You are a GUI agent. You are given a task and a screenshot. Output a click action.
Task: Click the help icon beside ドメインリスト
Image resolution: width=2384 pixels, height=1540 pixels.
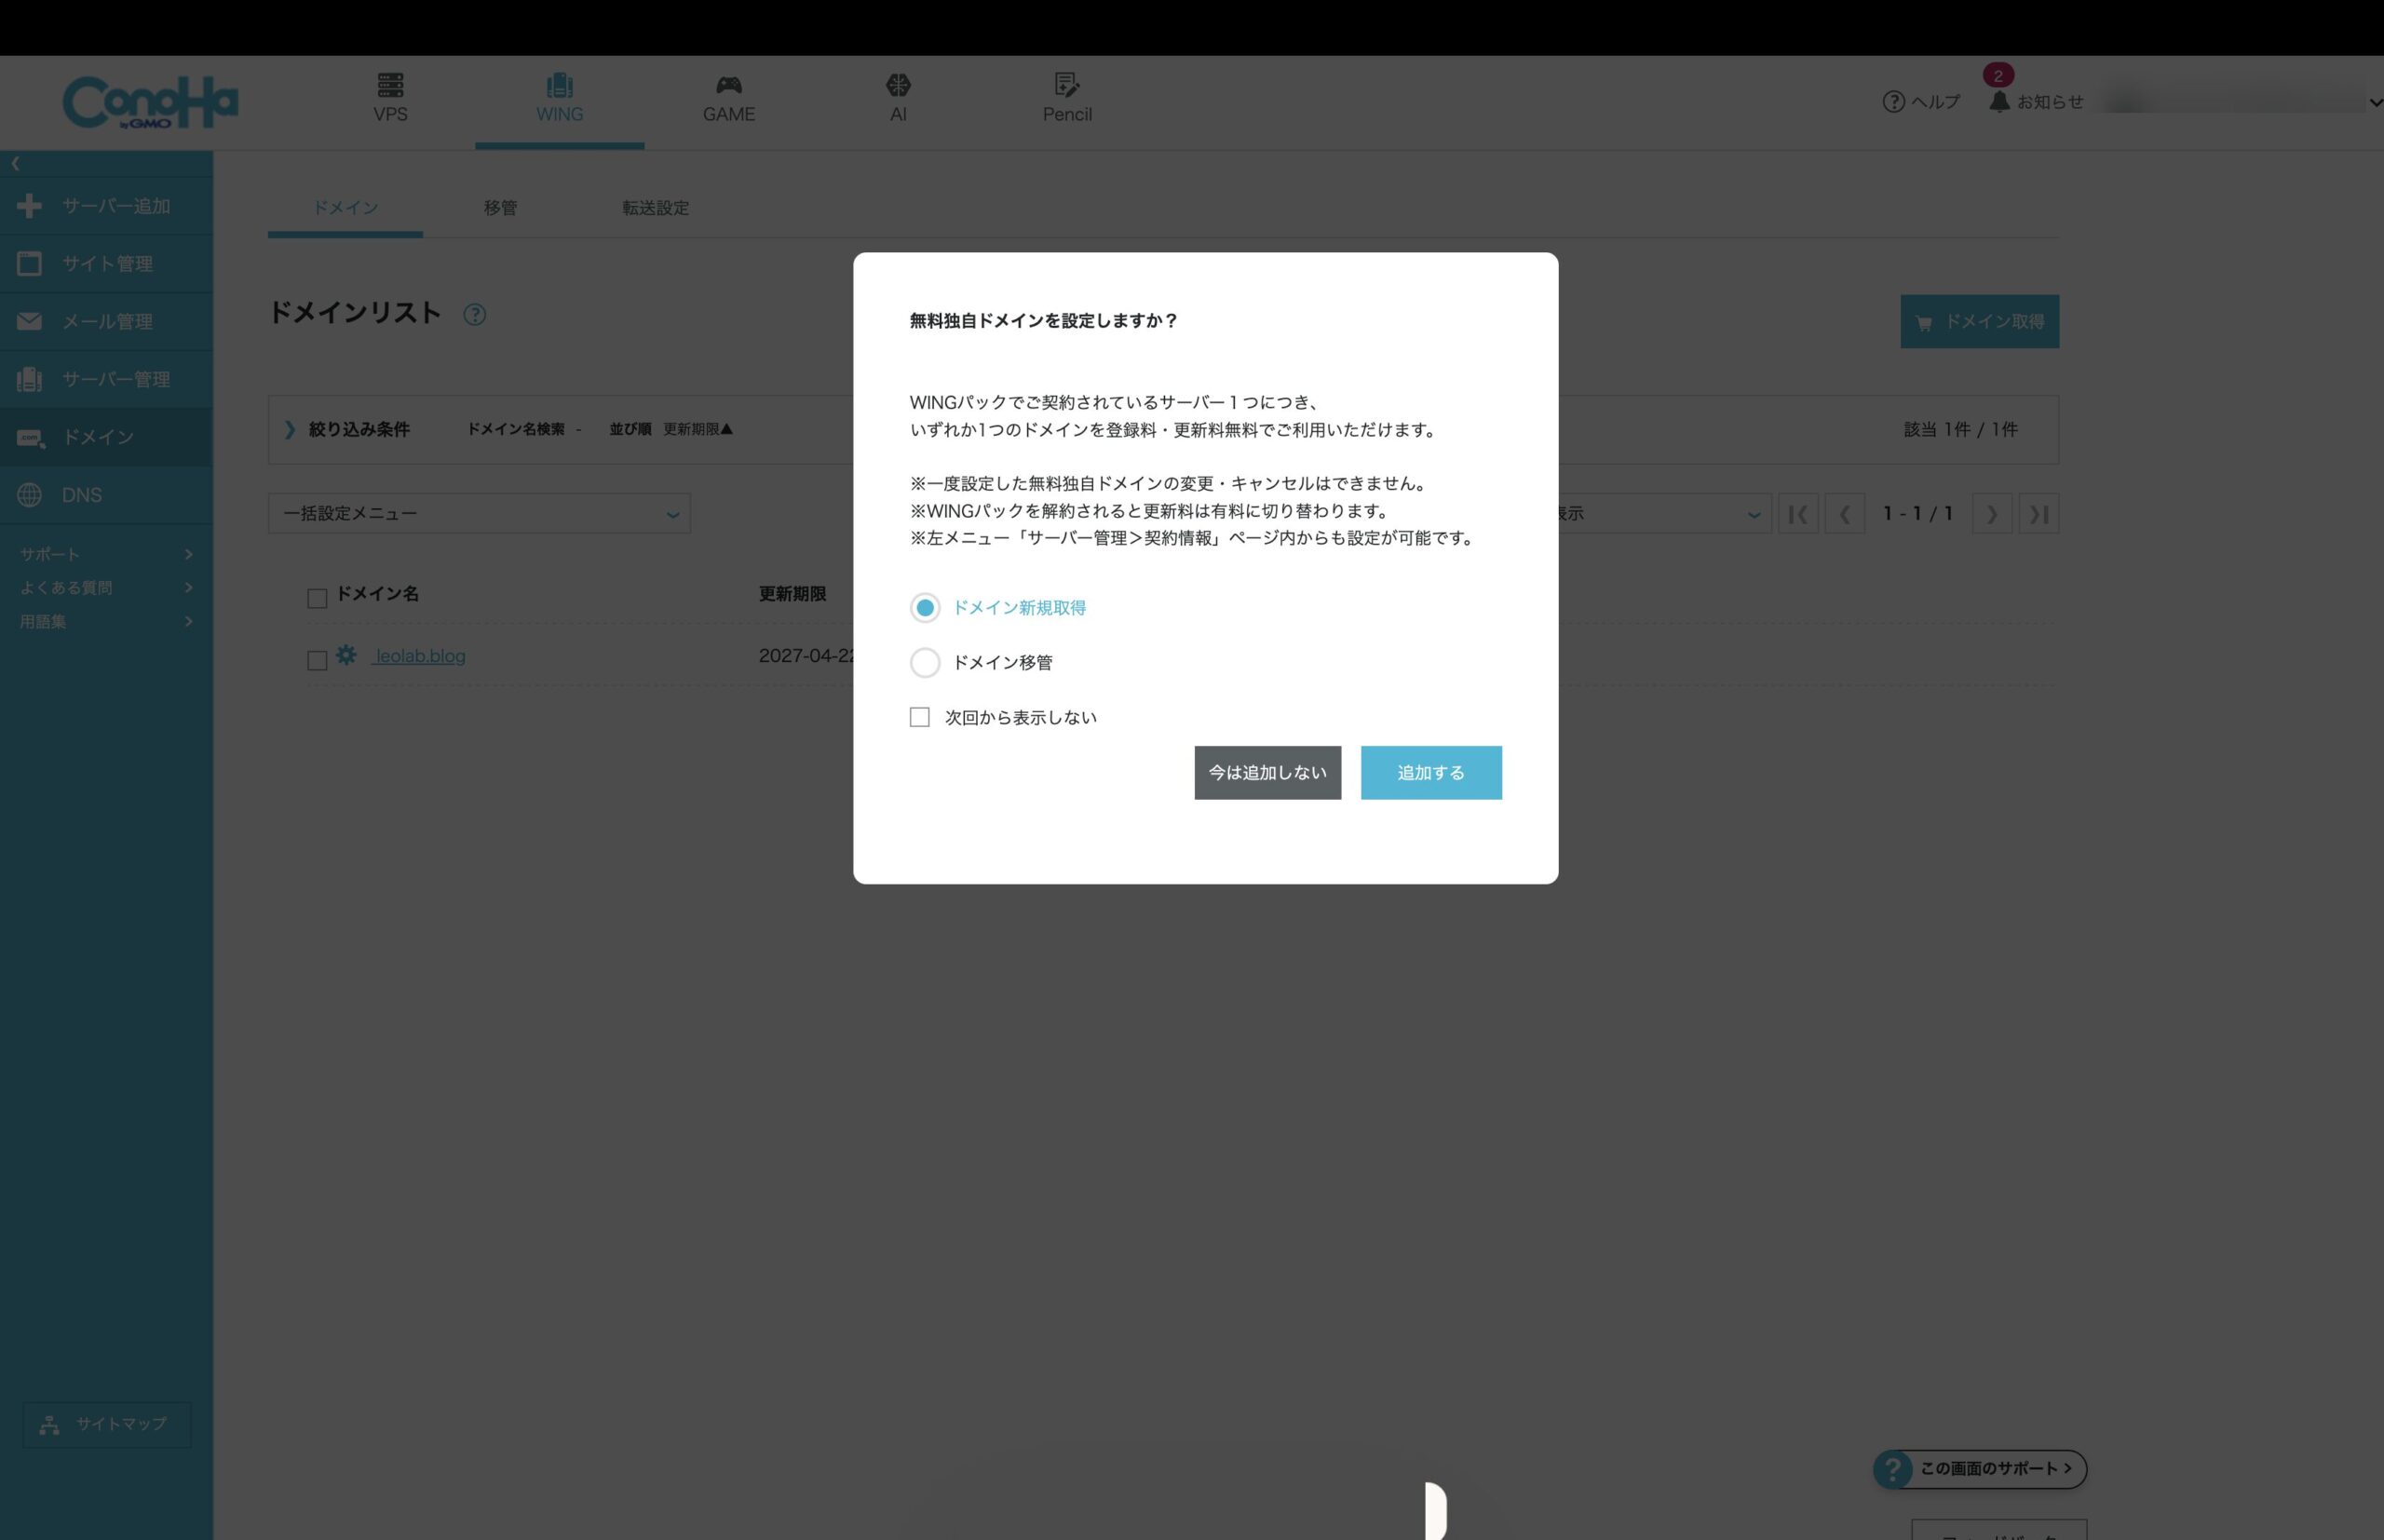point(475,315)
